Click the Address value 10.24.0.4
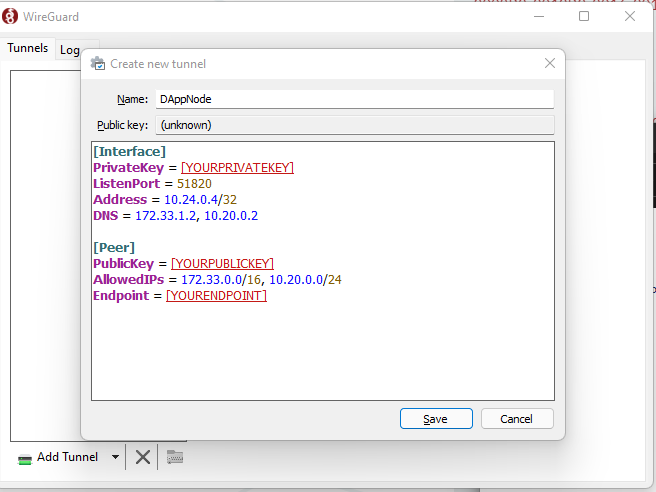656x492 pixels. coord(191,200)
